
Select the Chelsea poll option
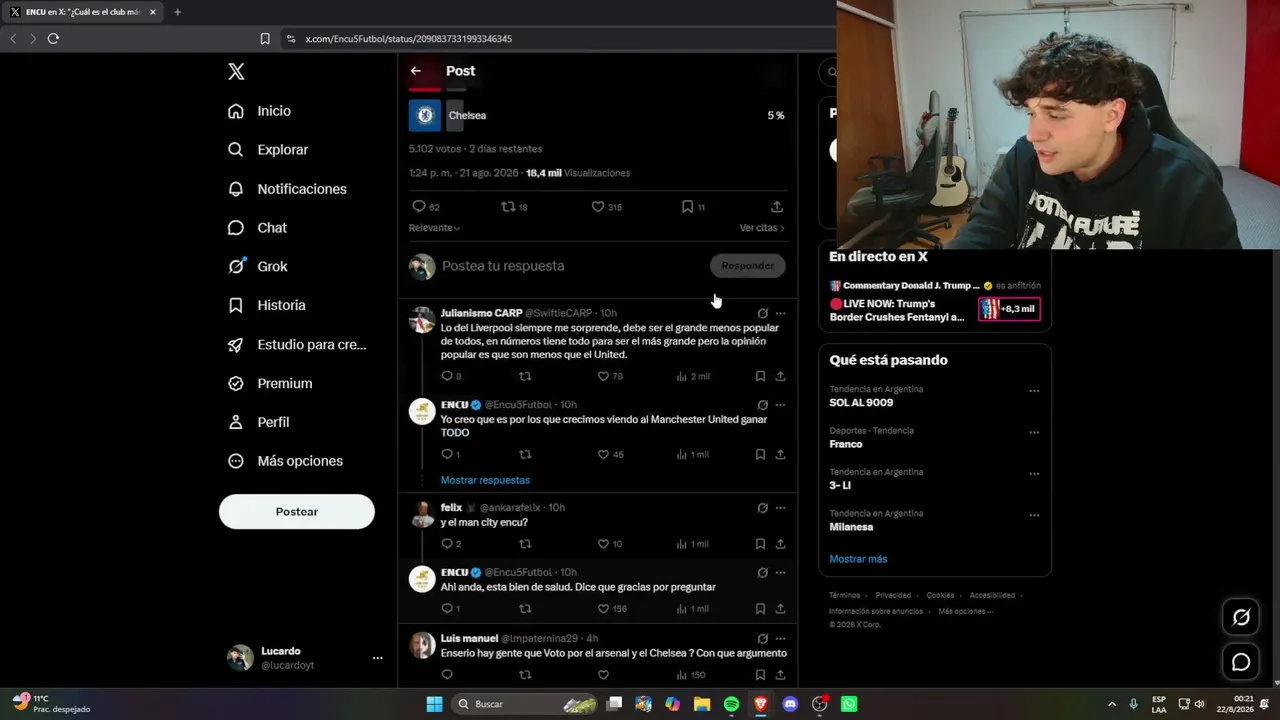597,115
